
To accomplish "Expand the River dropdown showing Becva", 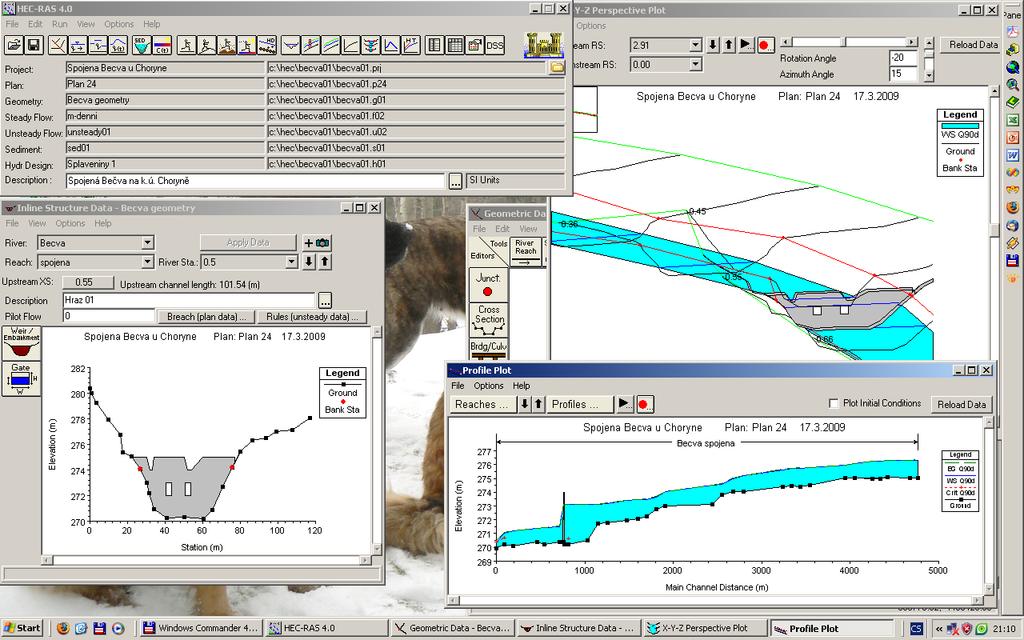I will click(148, 243).
